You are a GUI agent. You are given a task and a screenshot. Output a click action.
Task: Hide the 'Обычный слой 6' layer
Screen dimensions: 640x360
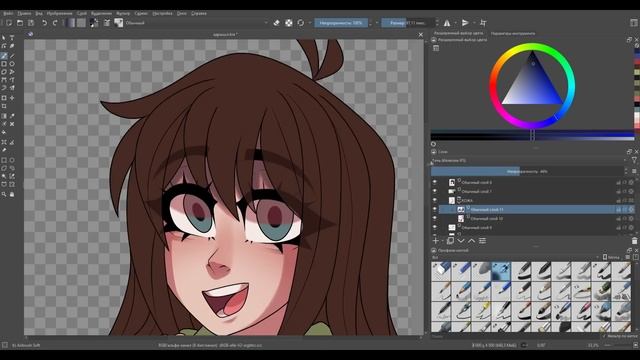[434, 182]
